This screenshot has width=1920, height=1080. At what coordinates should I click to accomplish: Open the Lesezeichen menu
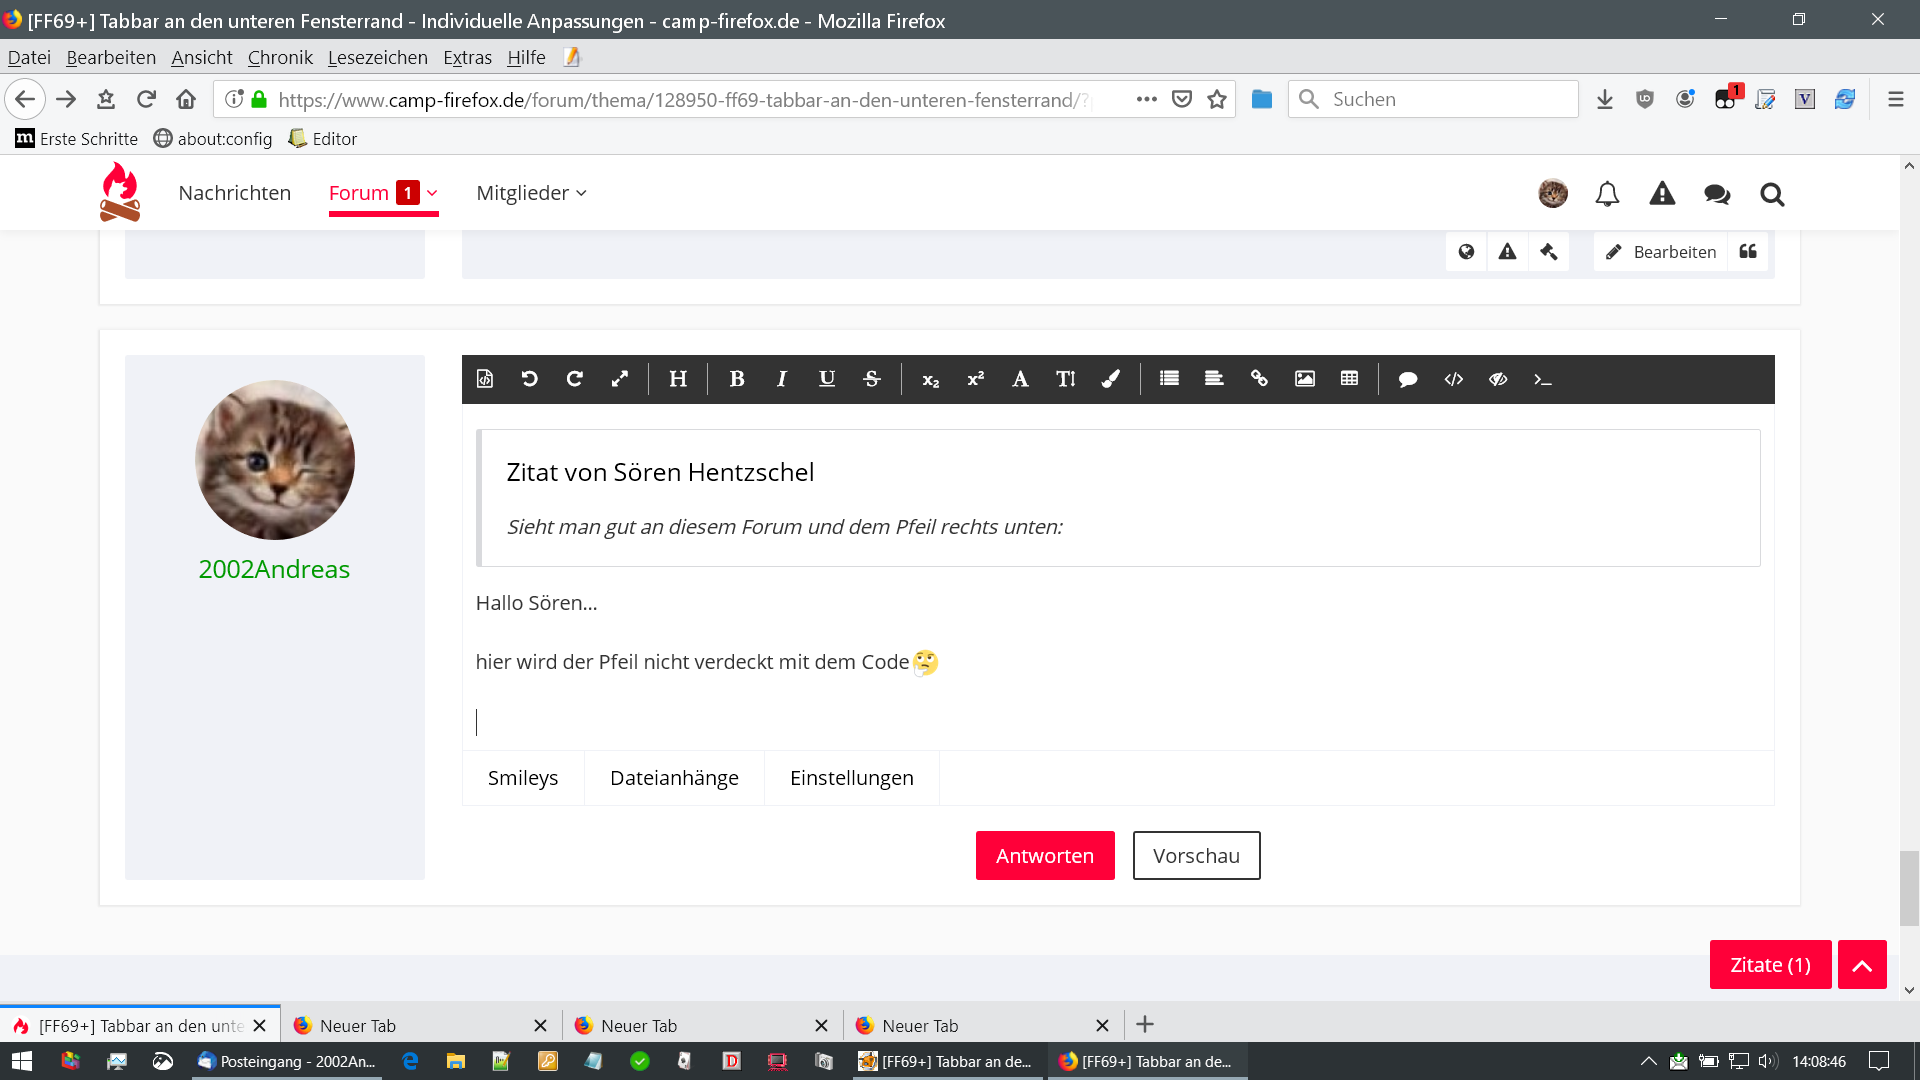click(377, 57)
